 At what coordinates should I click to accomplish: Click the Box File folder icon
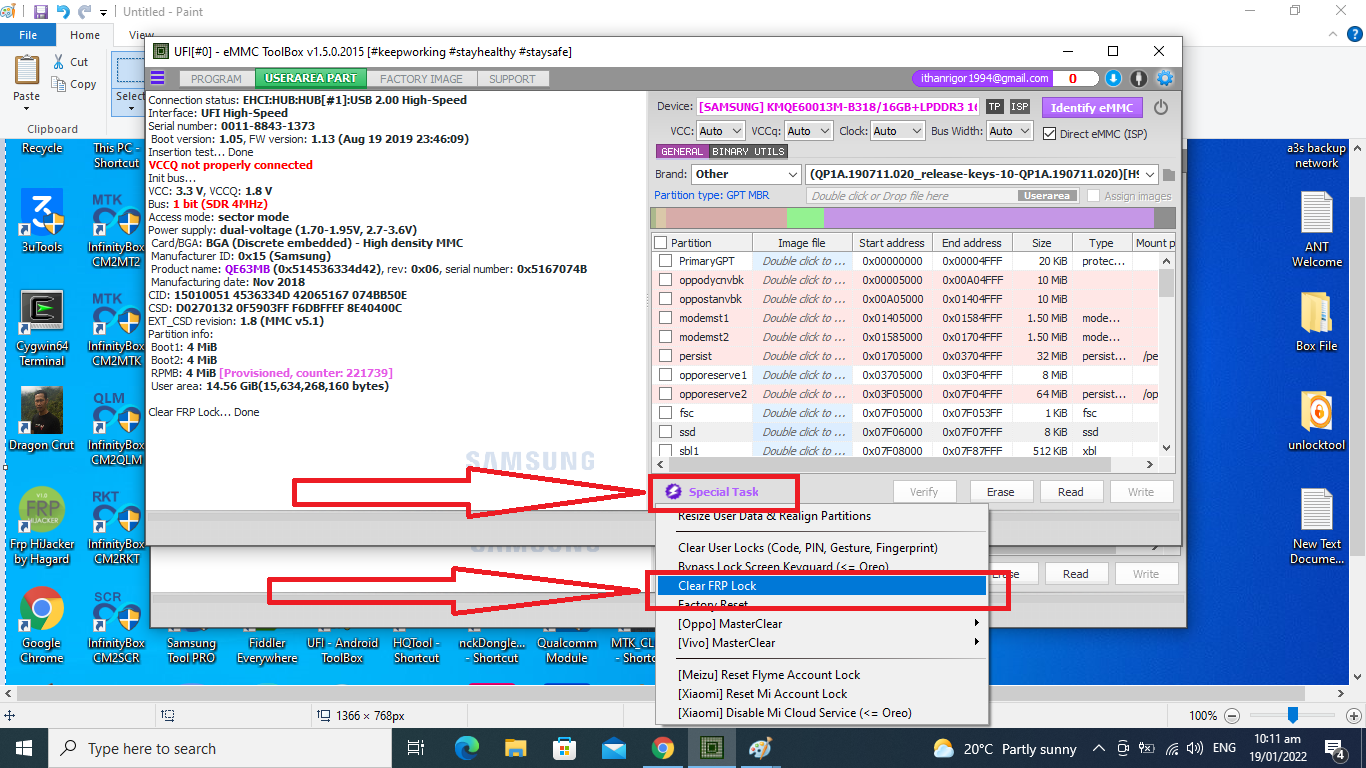tap(1317, 320)
